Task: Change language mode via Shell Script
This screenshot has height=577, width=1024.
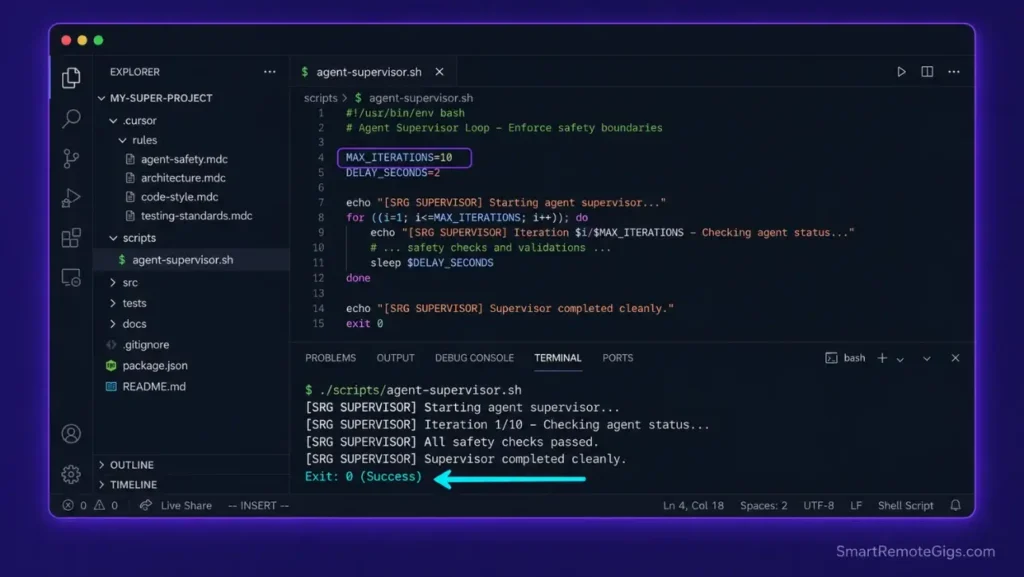Action: coord(905,505)
